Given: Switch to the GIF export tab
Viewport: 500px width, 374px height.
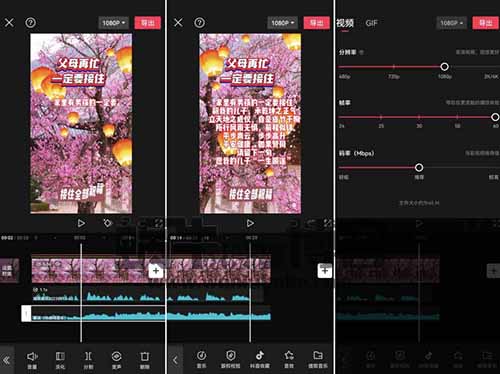Looking at the screenshot, I should pyautogui.click(x=371, y=23).
